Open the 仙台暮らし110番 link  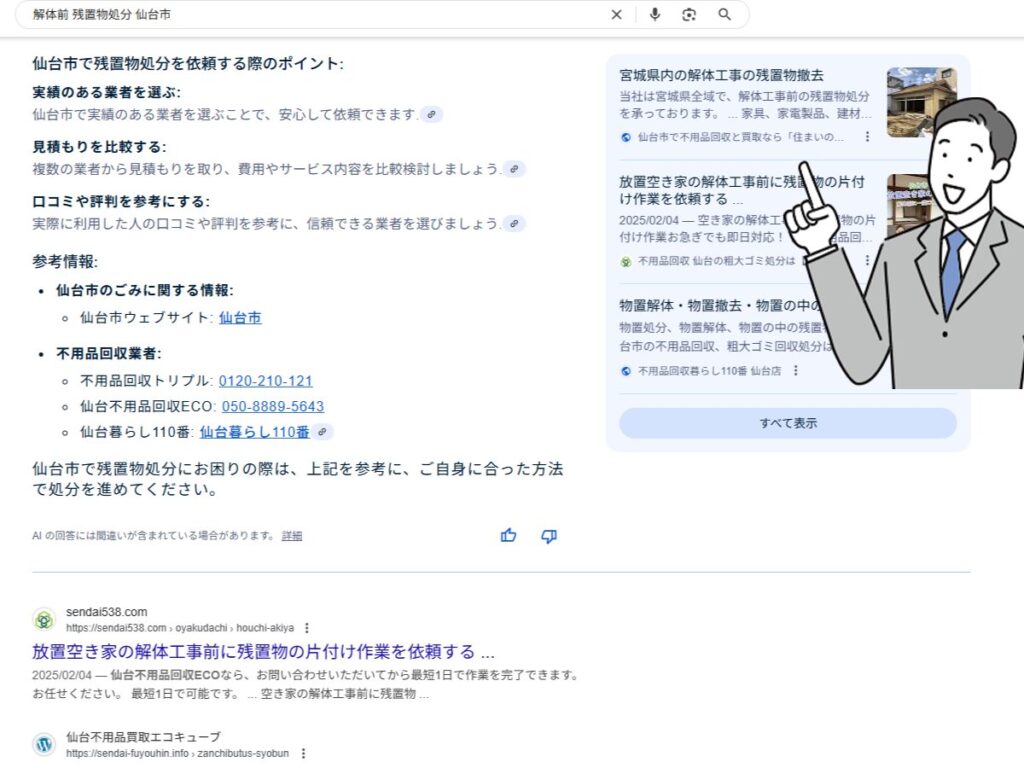coord(254,432)
